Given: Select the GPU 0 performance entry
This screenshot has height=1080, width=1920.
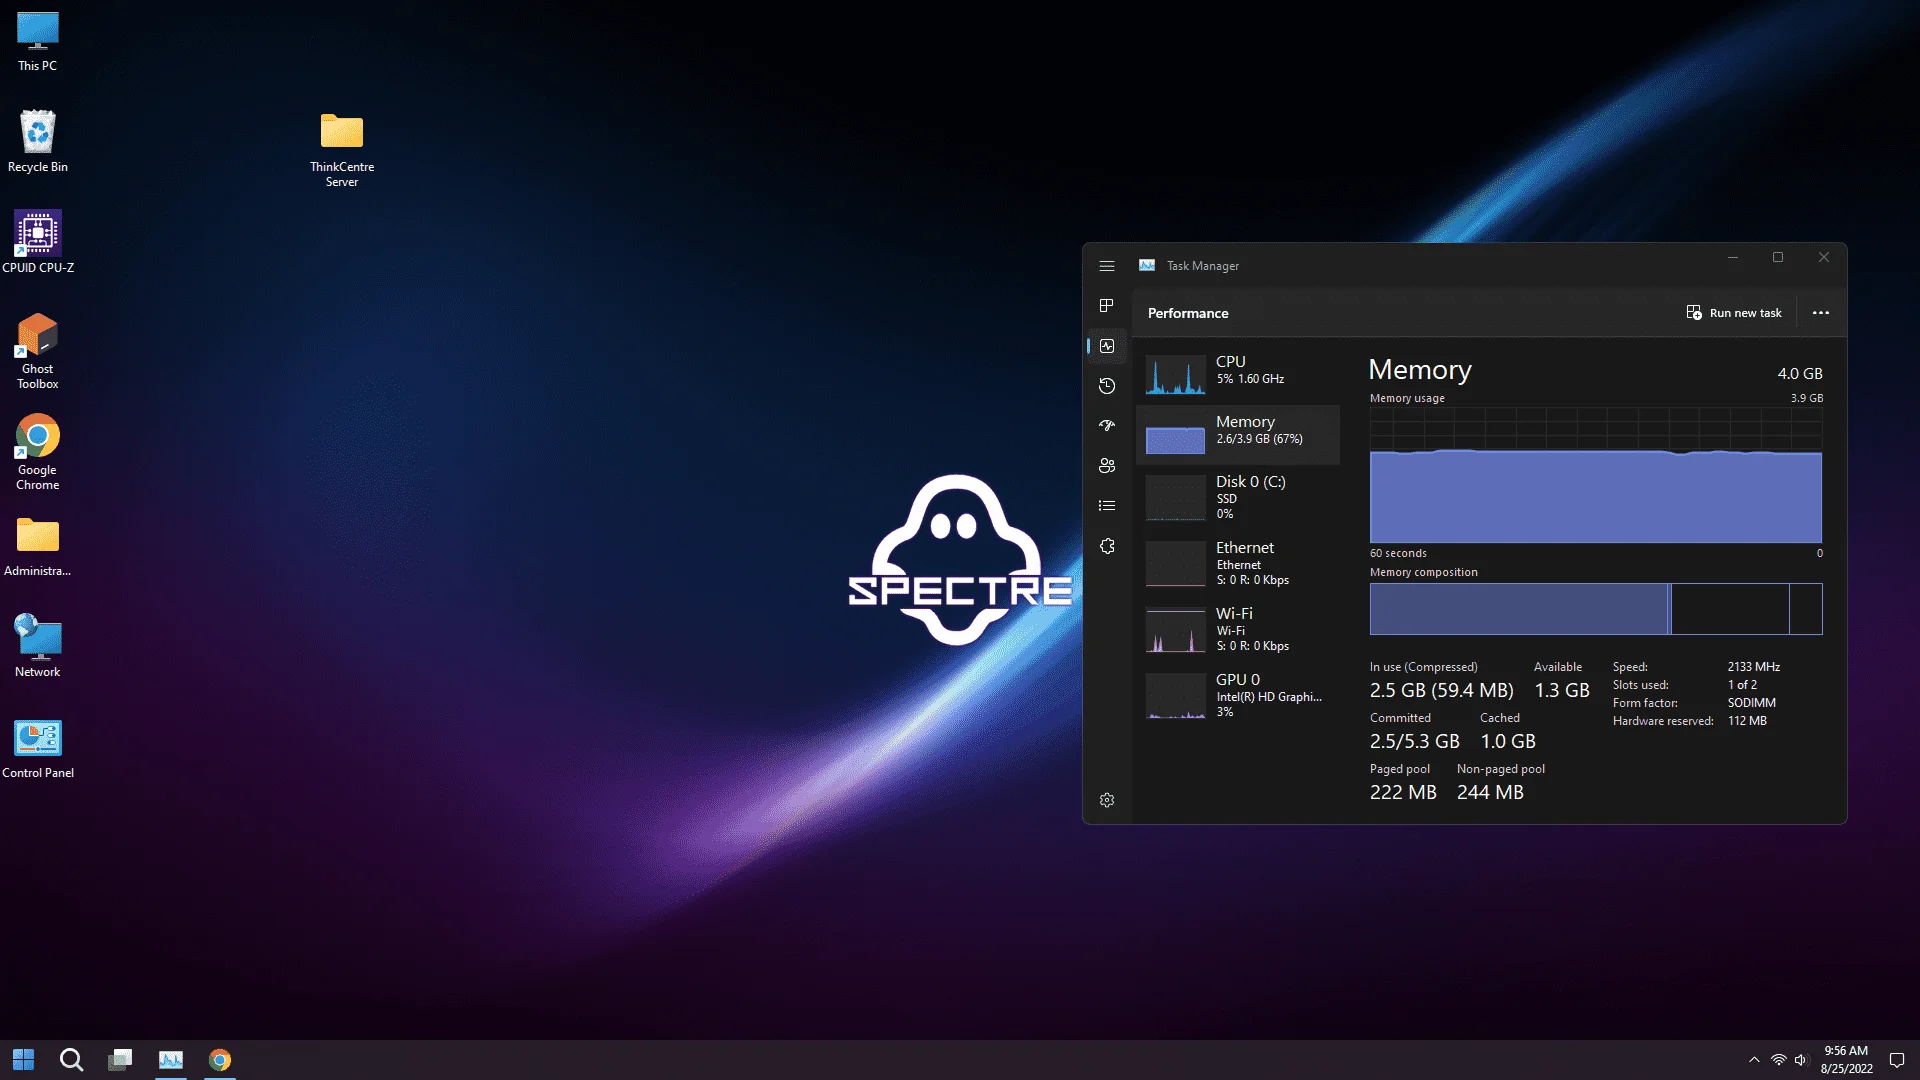Looking at the screenshot, I should [x=1238, y=695].
